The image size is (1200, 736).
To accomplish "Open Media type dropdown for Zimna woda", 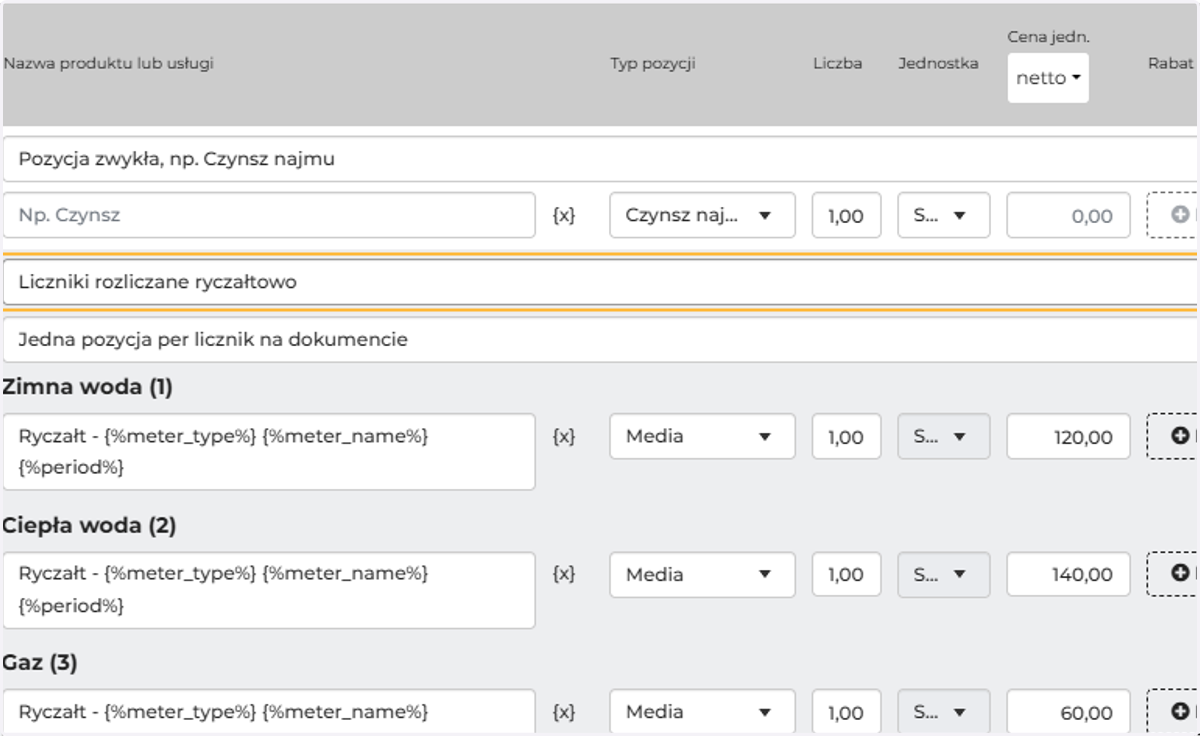I will pyautogui.click(x=702, y=436).
